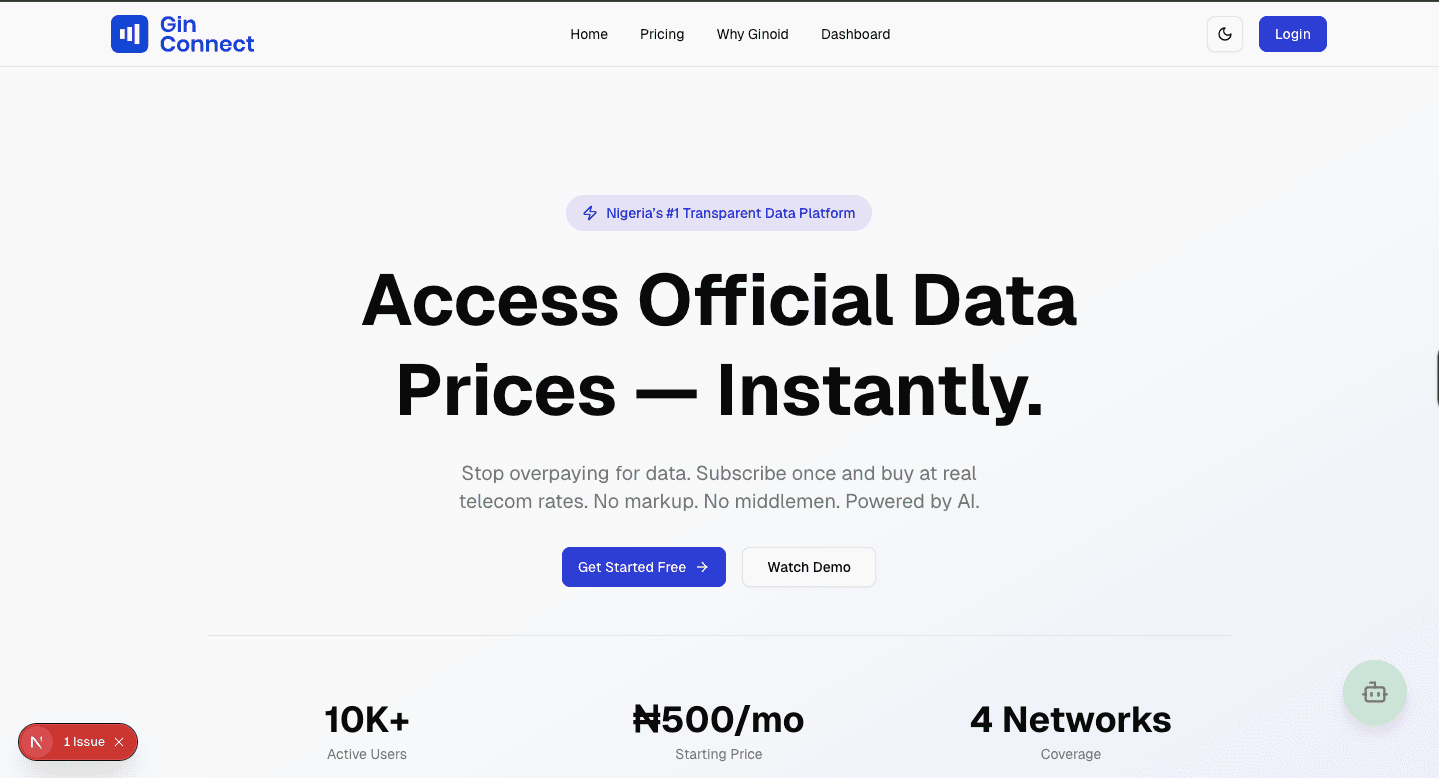Image resolution: width=1439 pixels, height=778 pixels.
Task: Open the 1 Issue error overlay label
Action: 84,742
